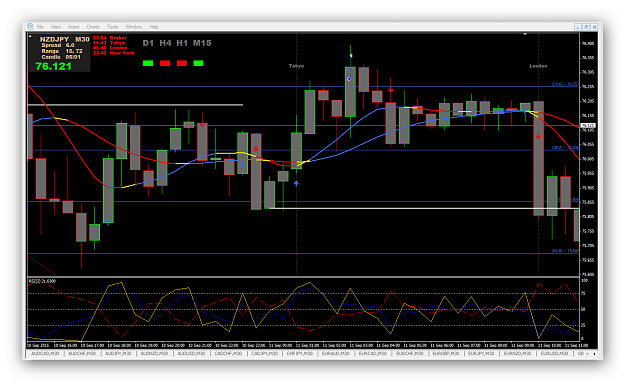625x382 pixels.
Task: Switch to the CADJPY,M30 chart tab
Action: click(265, 353)
